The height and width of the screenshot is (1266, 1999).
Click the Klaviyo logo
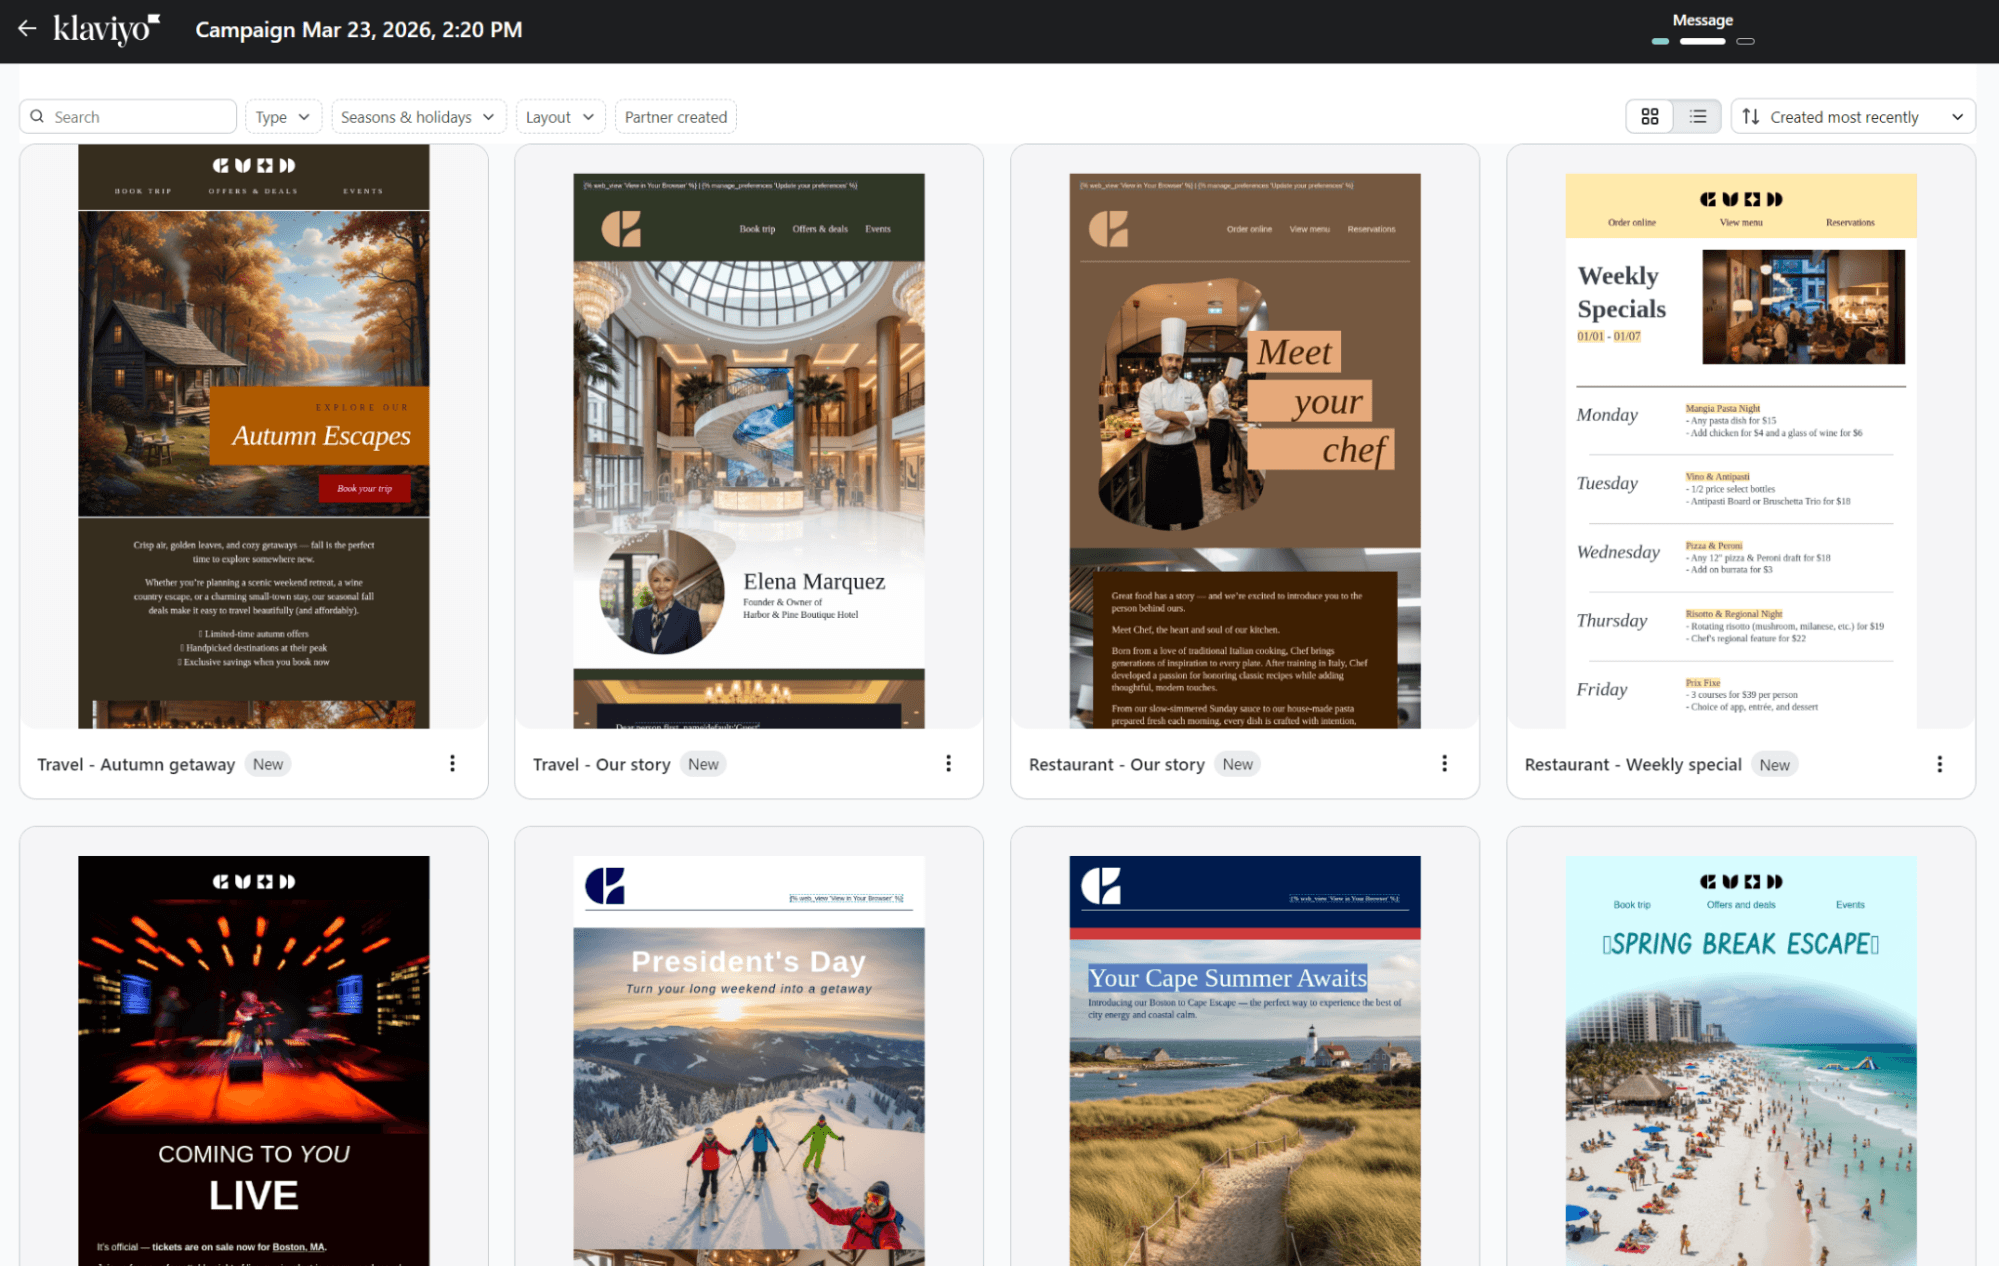(x=105, y=29)
